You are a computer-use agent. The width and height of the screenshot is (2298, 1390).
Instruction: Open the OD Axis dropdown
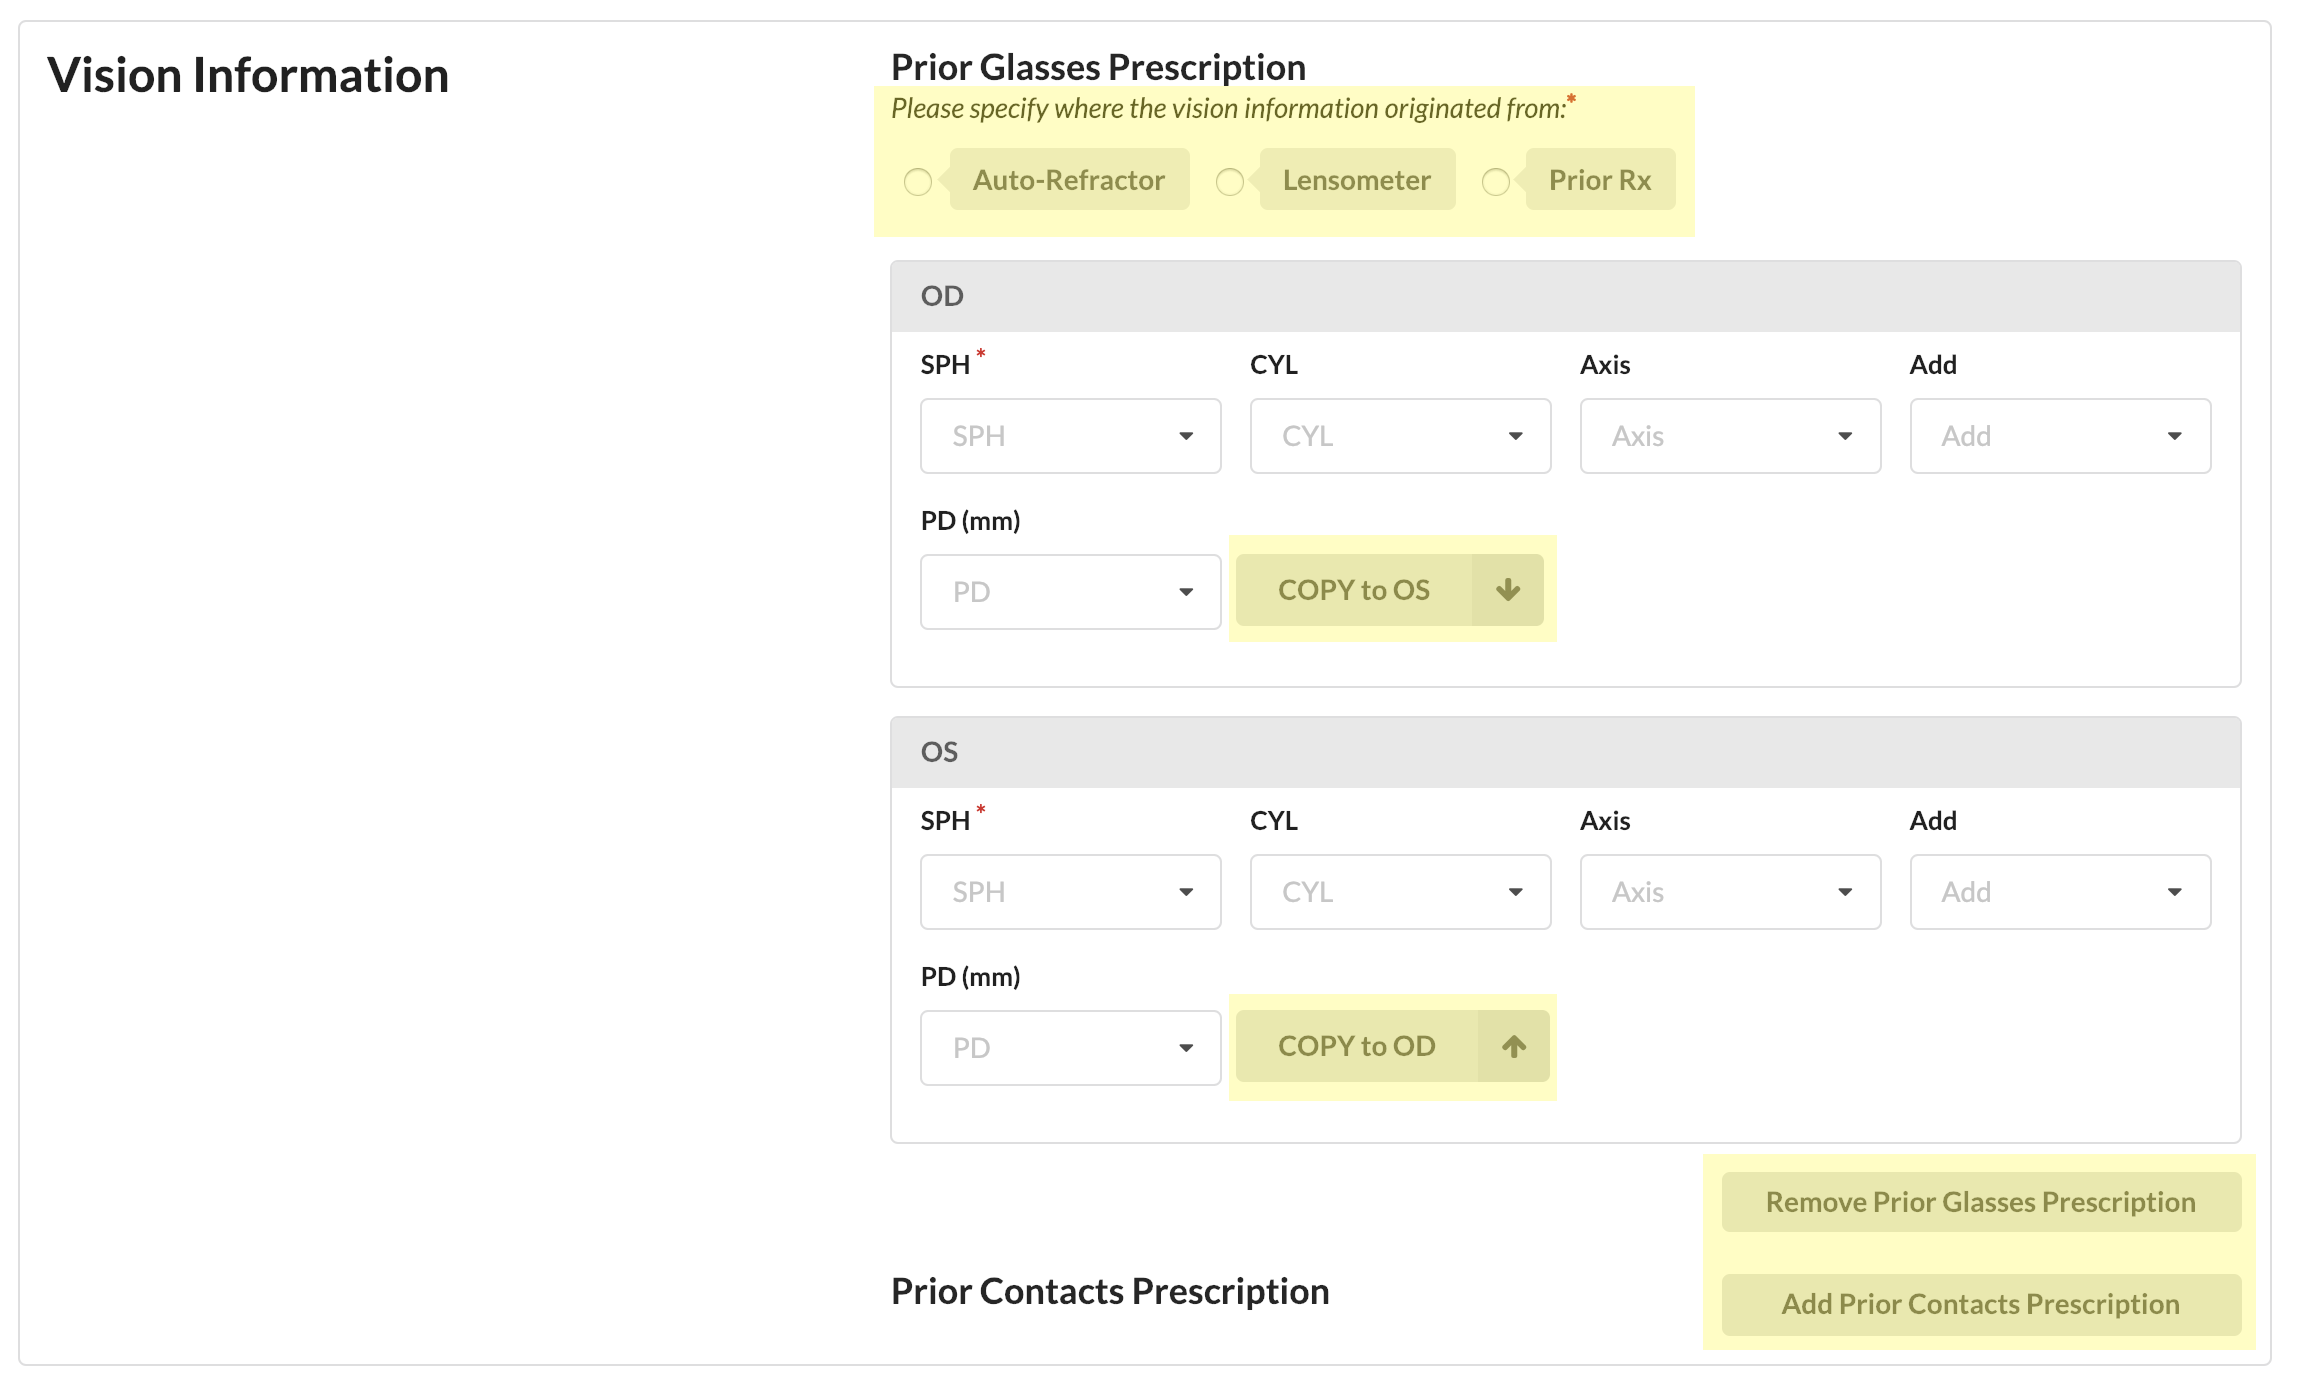1730,436
